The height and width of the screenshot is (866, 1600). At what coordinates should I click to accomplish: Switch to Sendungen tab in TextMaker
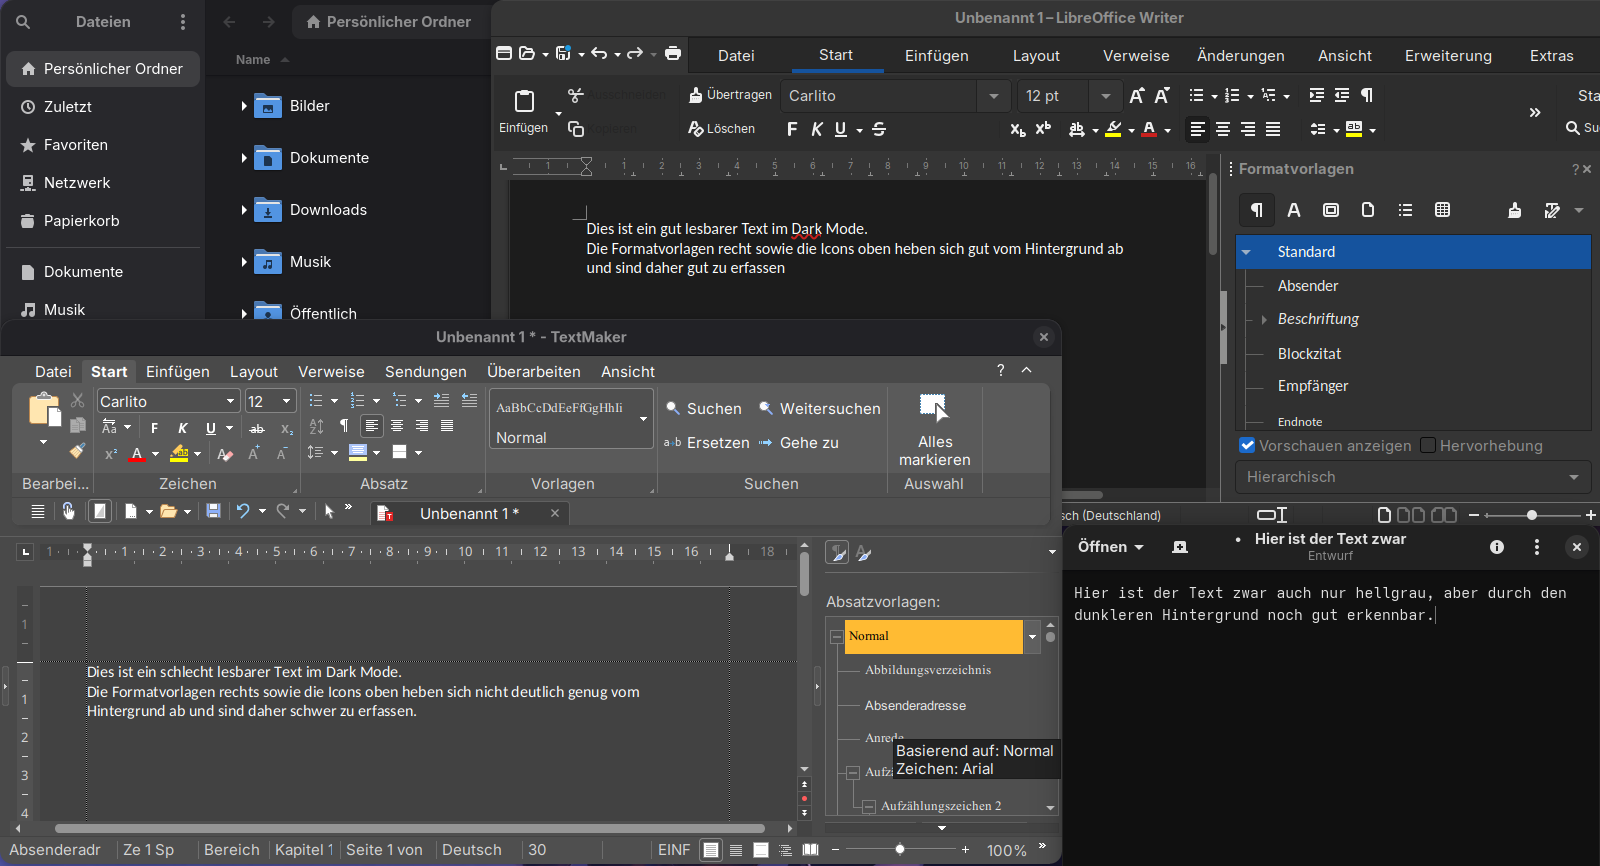[426, 372]
